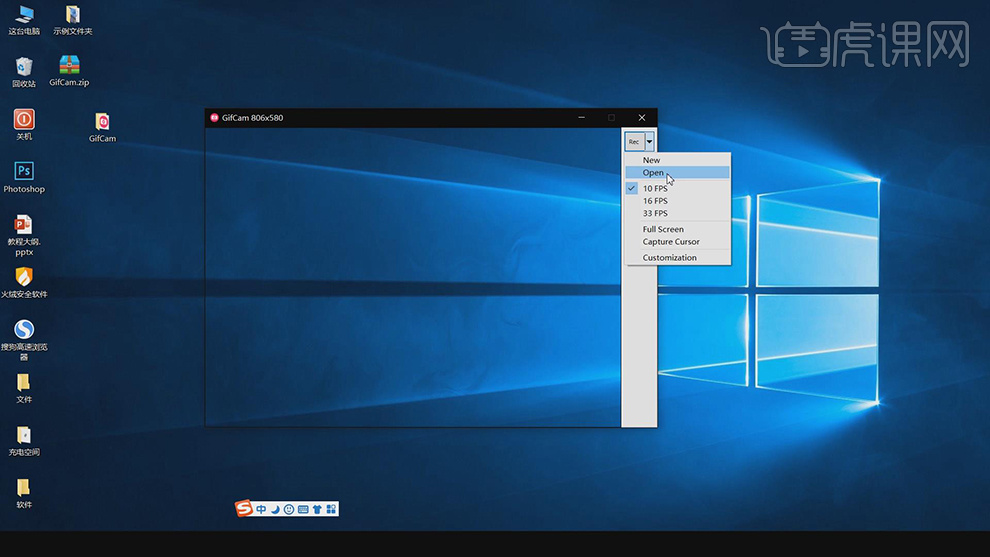Set frame rate to 16 FPS
Viewport: 990px width, 557px height.
coord(655,201)
